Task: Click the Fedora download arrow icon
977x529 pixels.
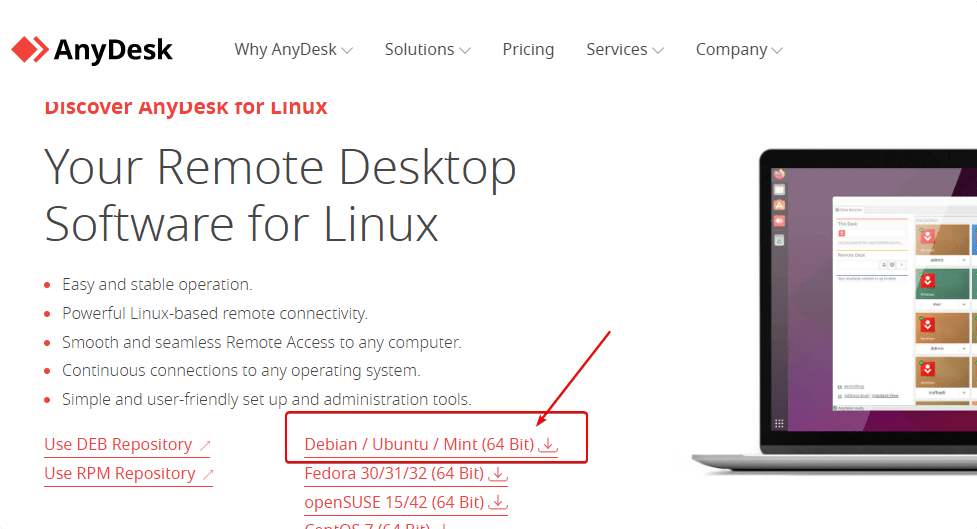Action: point(498,474)
